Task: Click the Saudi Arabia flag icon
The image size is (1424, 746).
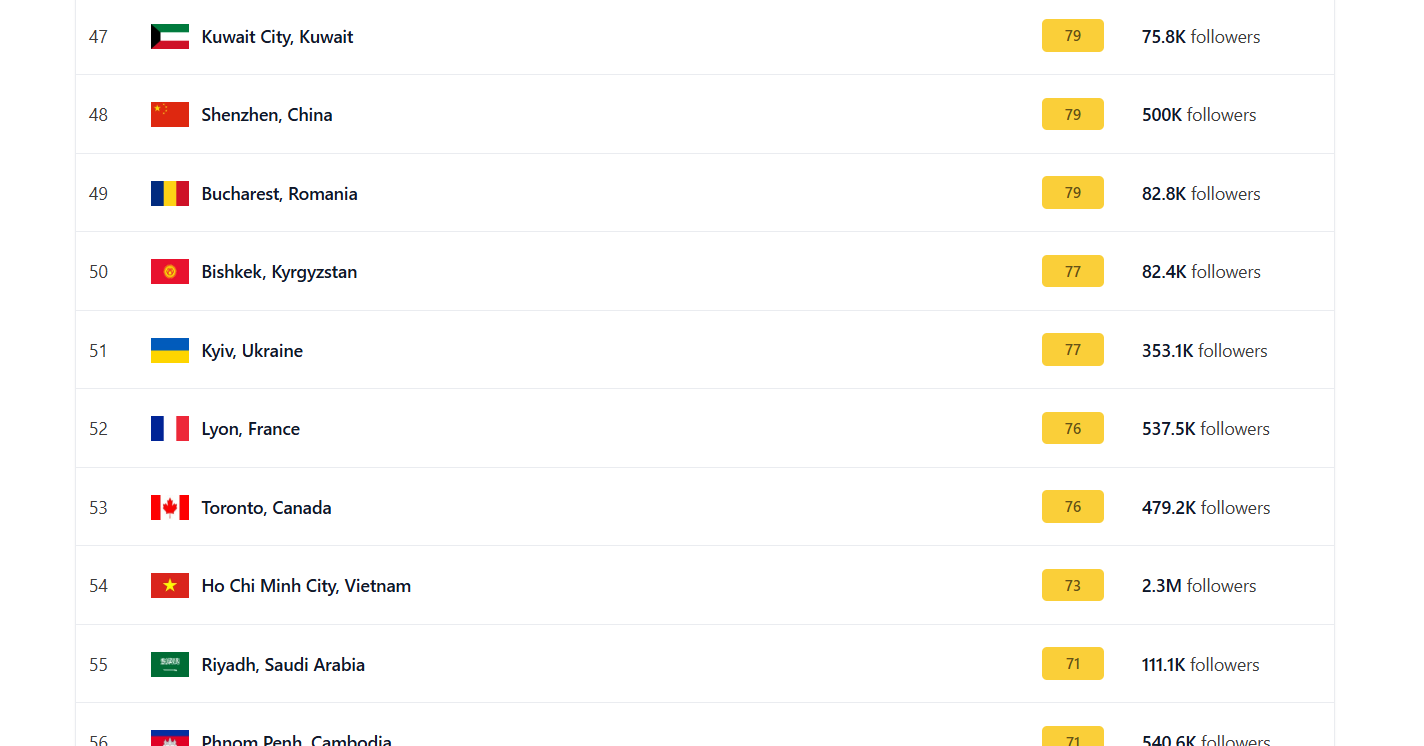Action: point(169,665)
